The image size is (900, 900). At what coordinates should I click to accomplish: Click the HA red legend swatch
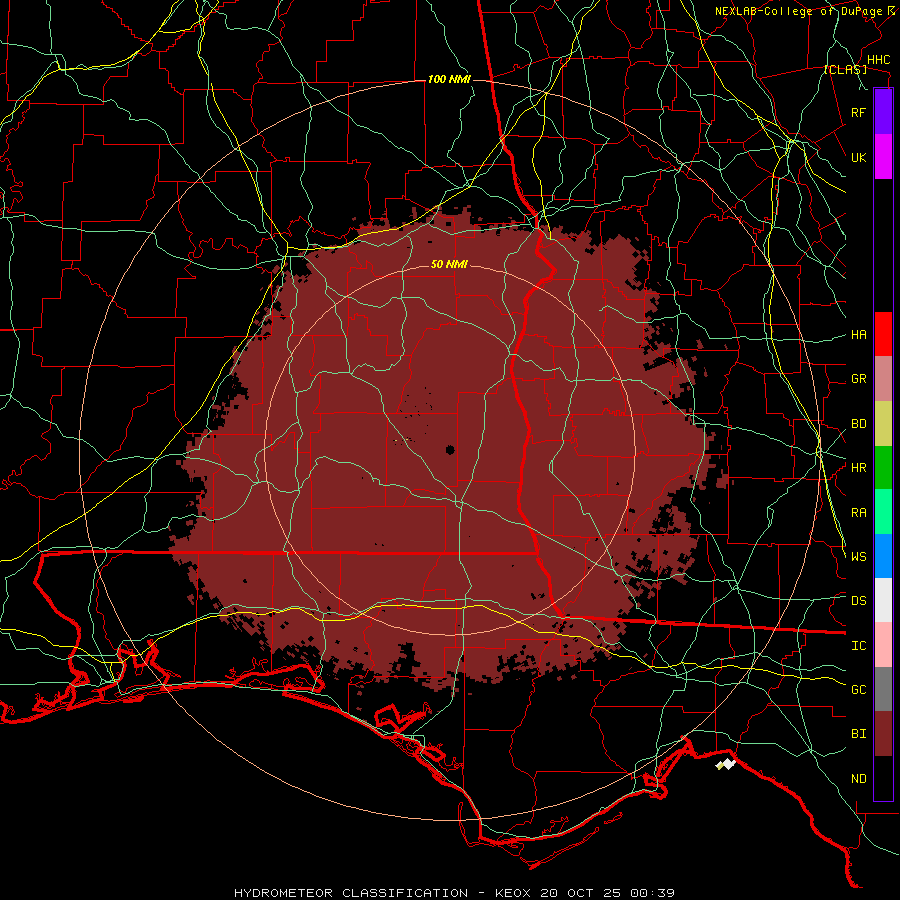click(x=883, y=334)
